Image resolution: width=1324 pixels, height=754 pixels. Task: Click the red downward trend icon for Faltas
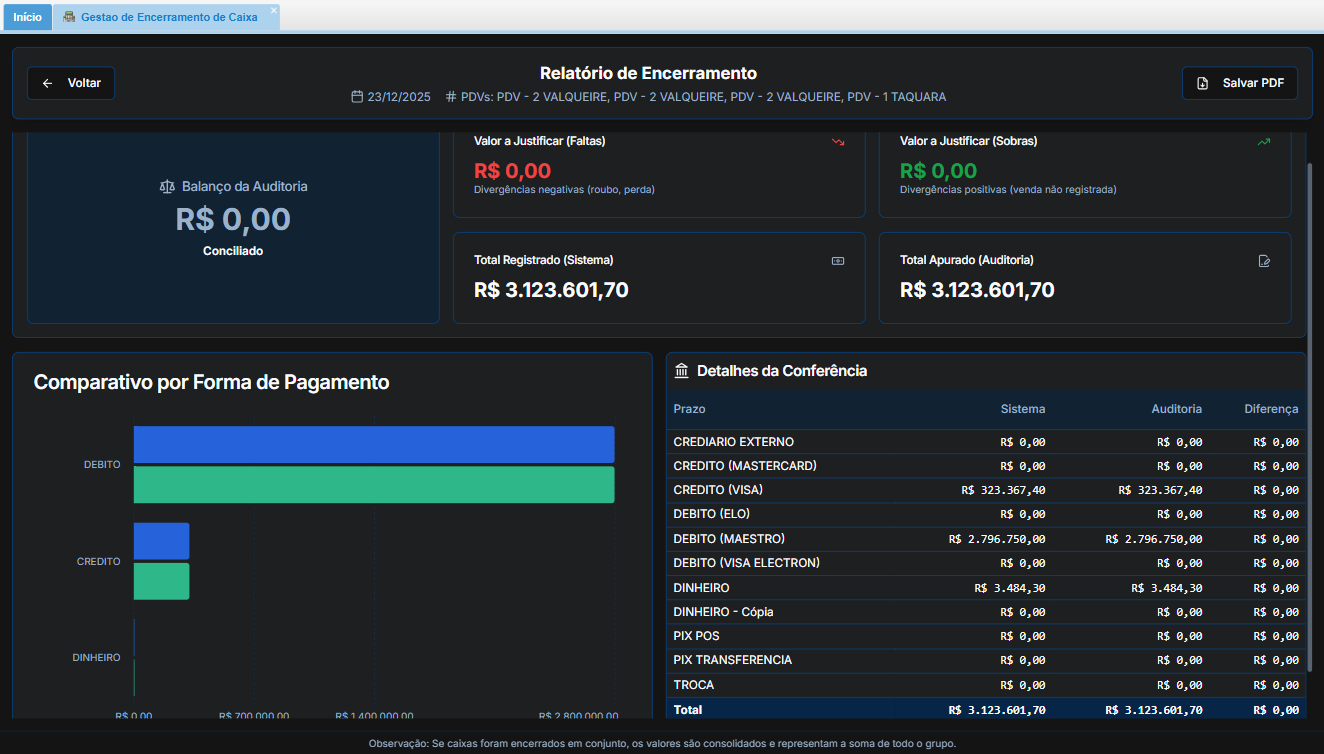[838, 142]
